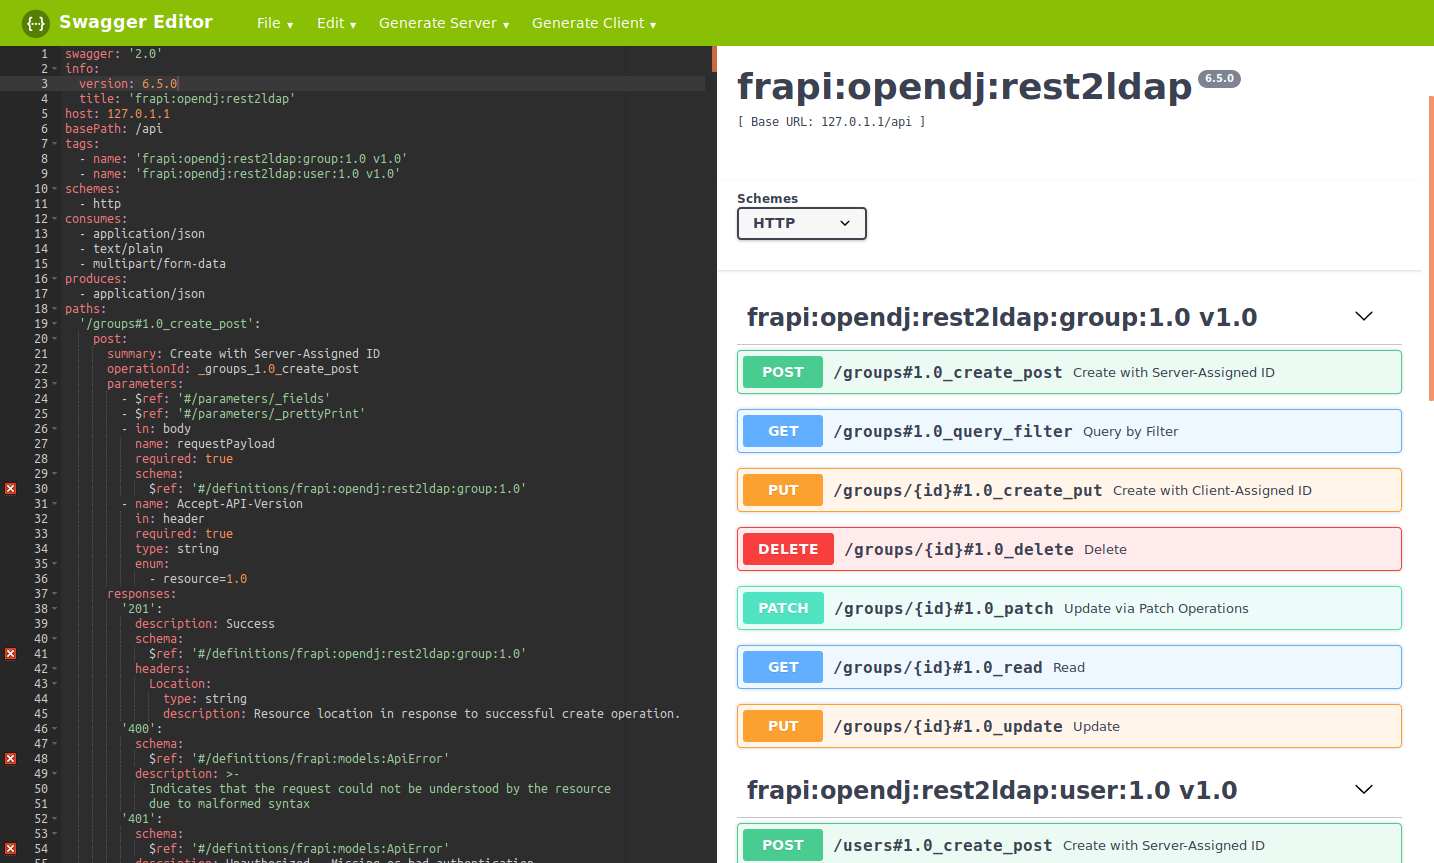Fold the paths section in the editor gutter
1434x863 pixels.
coord(56,308)
